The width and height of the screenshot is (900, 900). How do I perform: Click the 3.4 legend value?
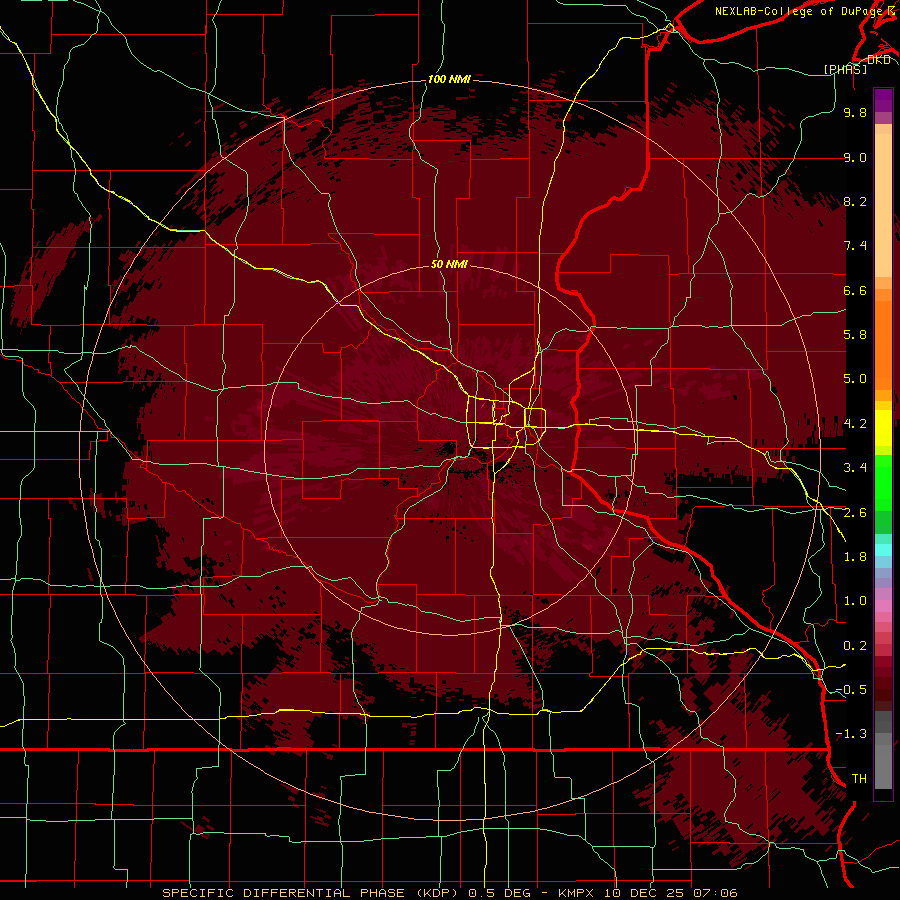pos(855,468)
